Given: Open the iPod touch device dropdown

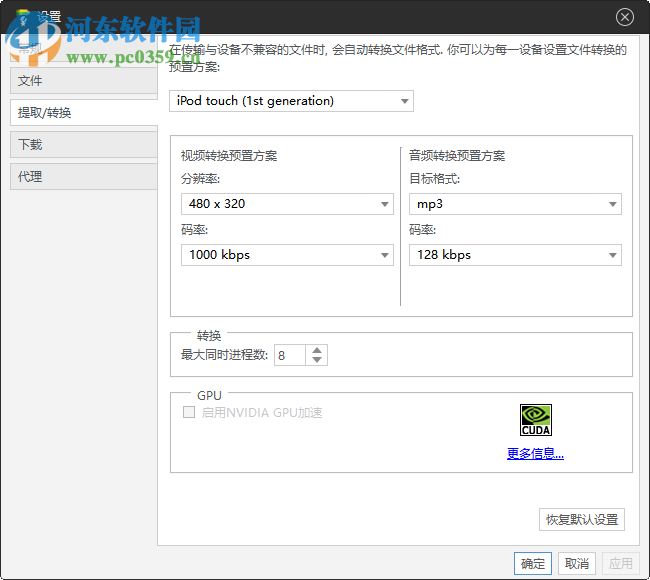Looking at the screenshot, I should [291, 101].
